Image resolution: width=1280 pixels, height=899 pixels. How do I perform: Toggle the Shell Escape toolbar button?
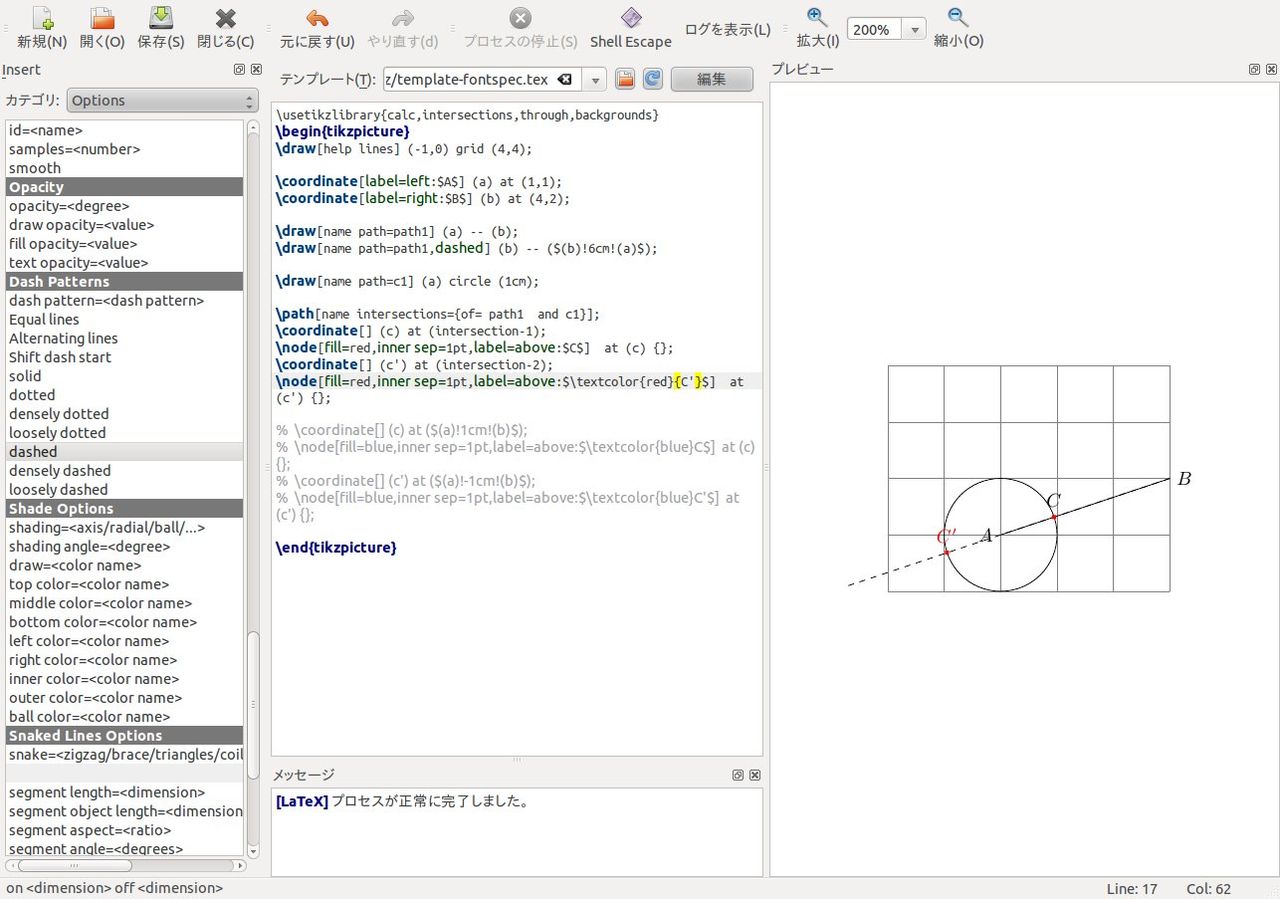pos(631,27)
